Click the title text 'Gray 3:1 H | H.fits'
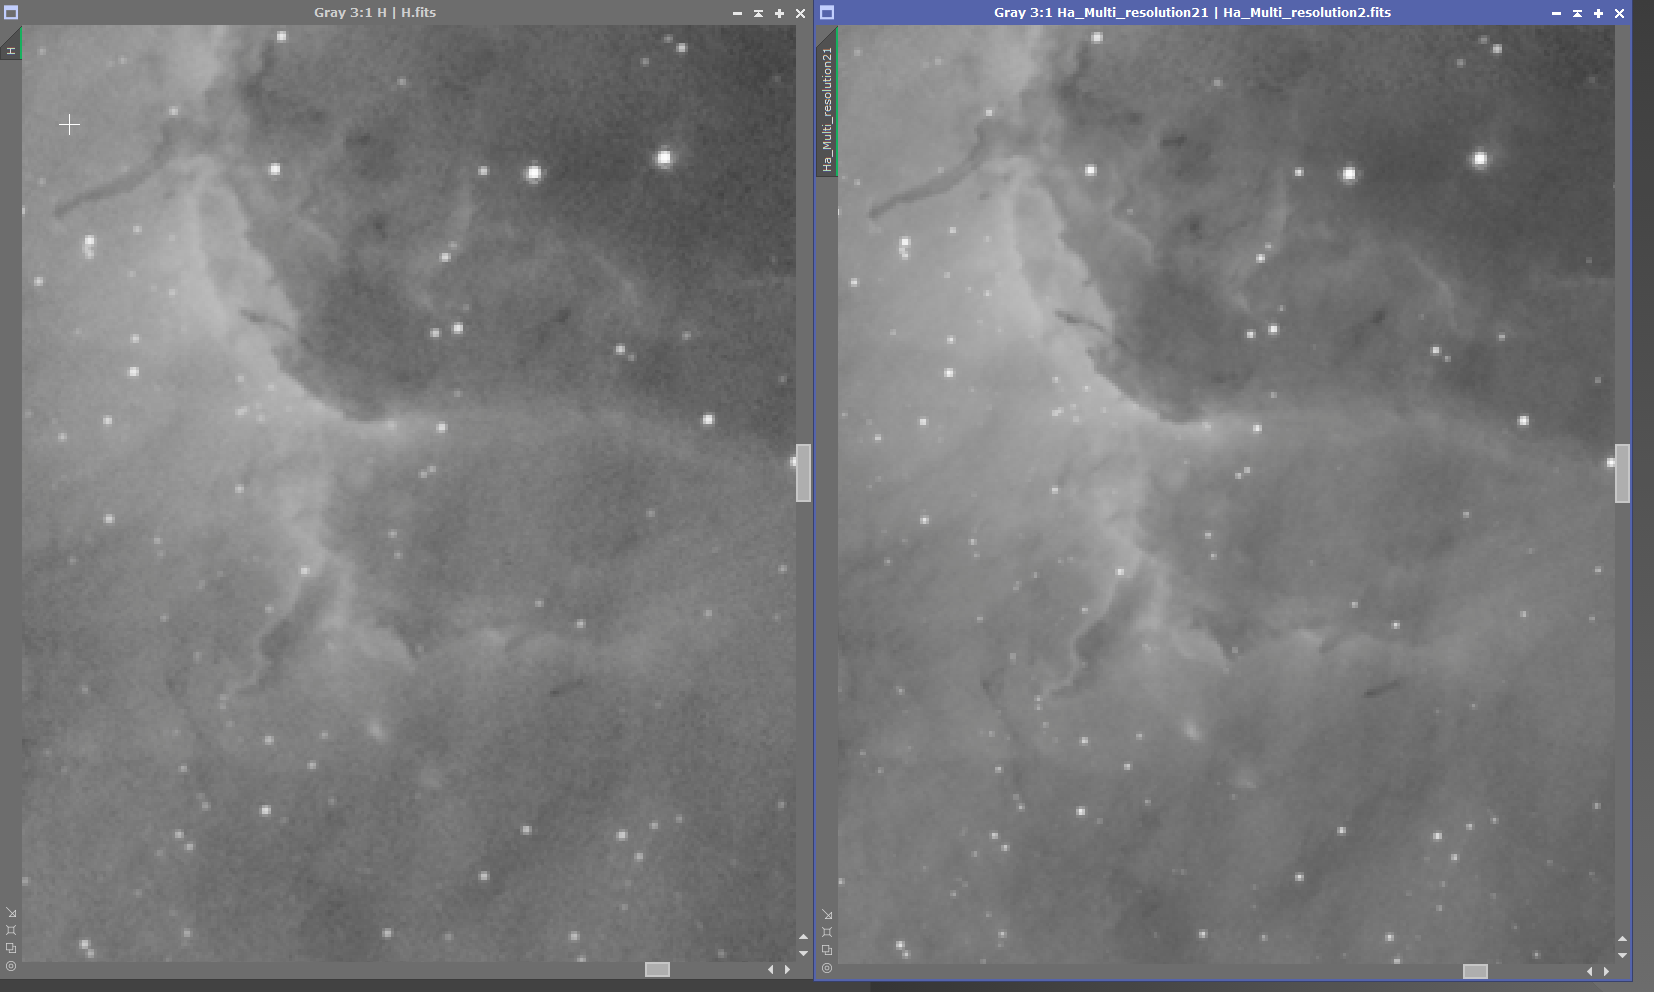This screenshot has width=1654, height=992. click(375, 13)
